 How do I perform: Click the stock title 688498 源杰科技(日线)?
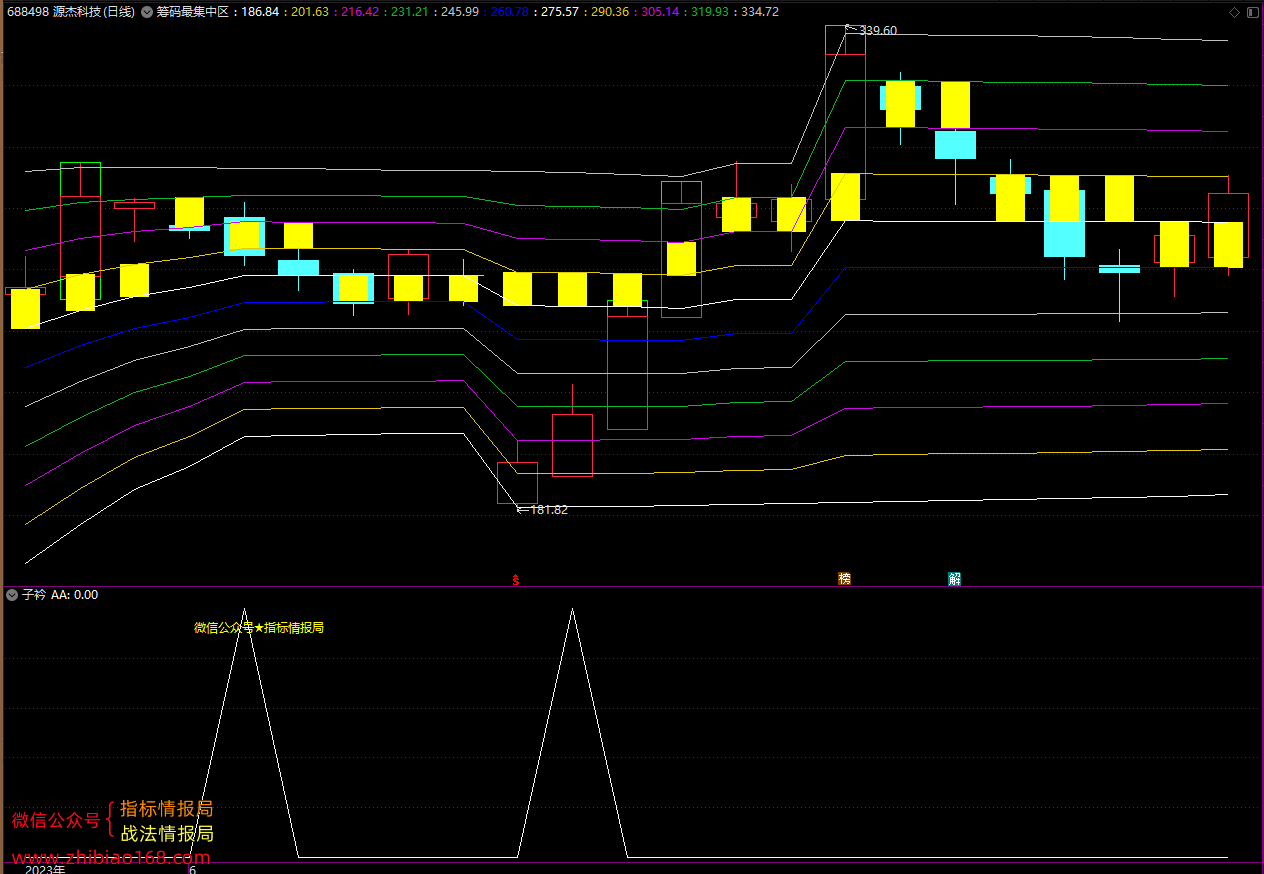tap(70, 12)
